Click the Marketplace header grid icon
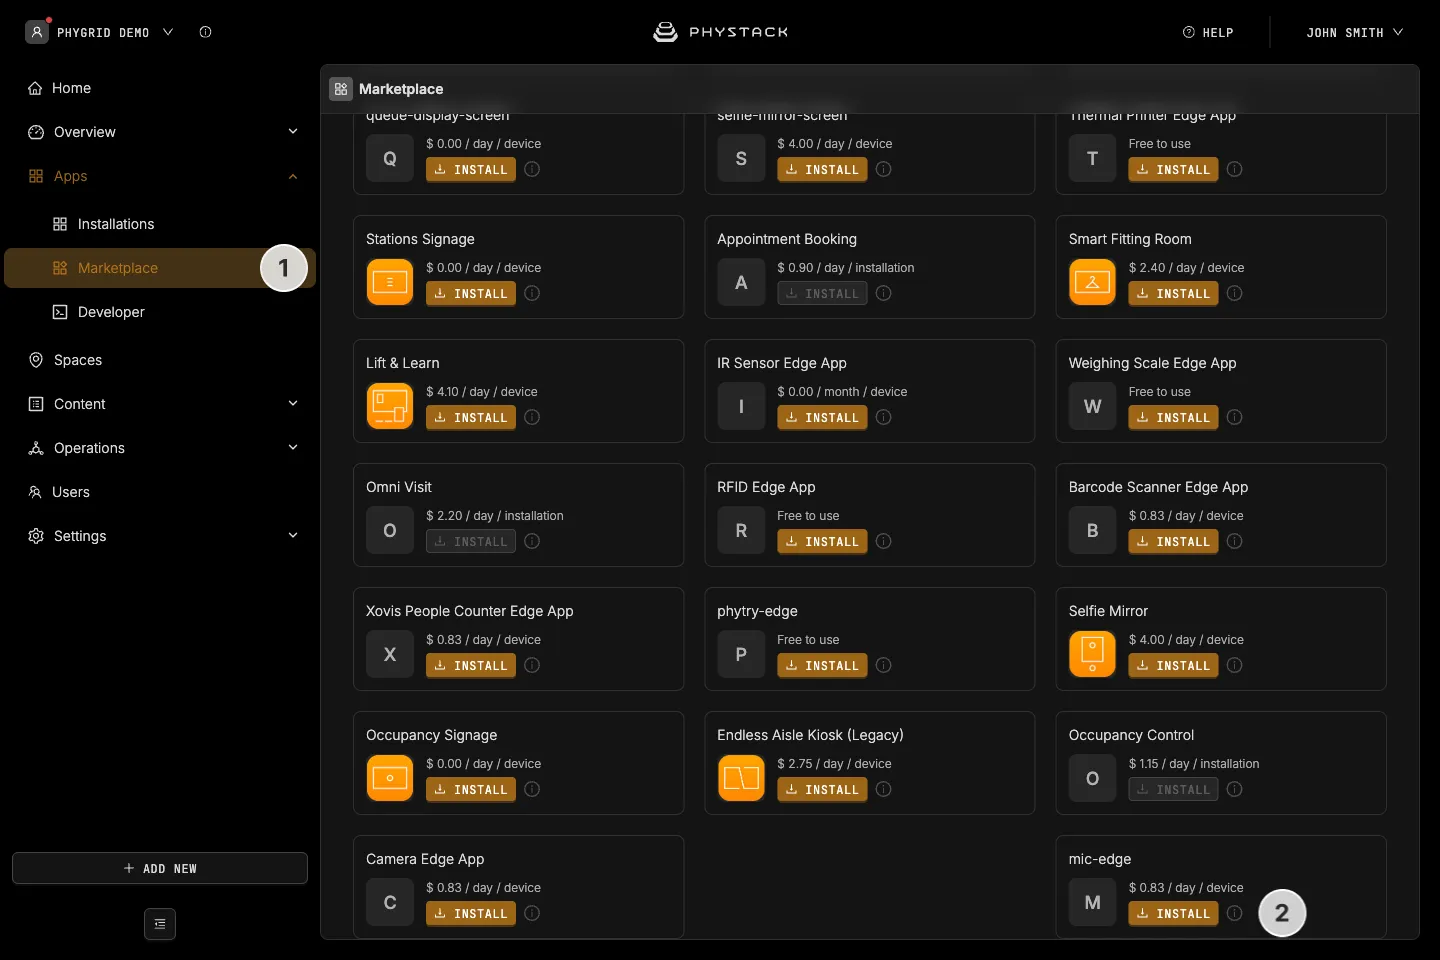 click(341, 89)
